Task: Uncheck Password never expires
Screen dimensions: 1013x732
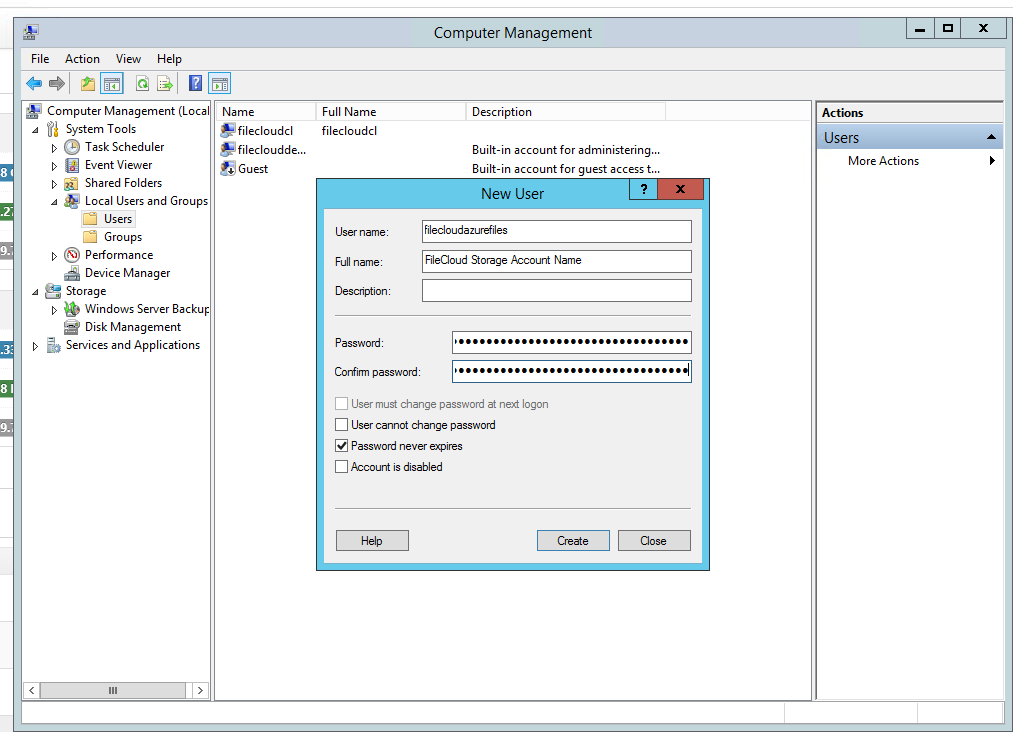Action: point(341,445)
